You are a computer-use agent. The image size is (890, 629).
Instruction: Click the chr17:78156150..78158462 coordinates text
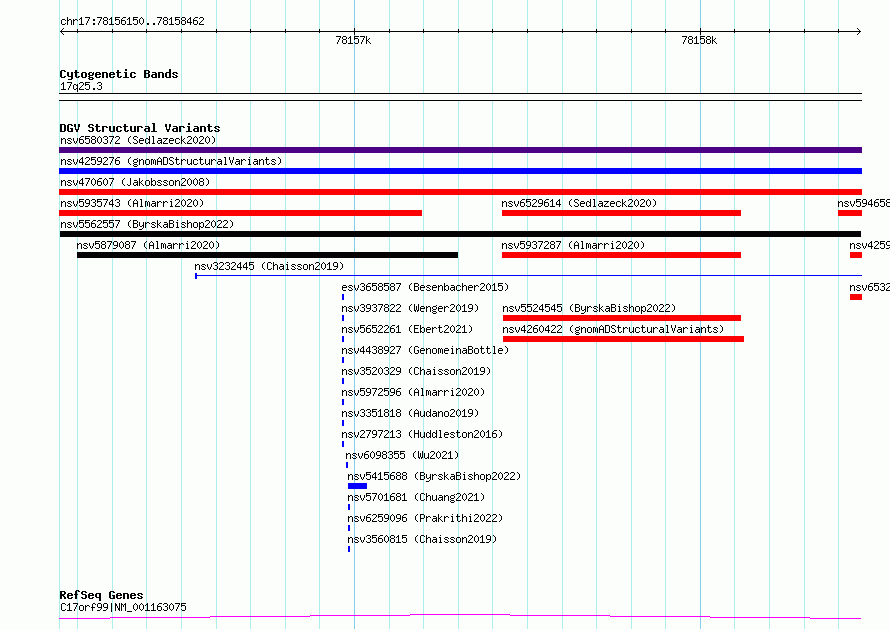[132, 22]
